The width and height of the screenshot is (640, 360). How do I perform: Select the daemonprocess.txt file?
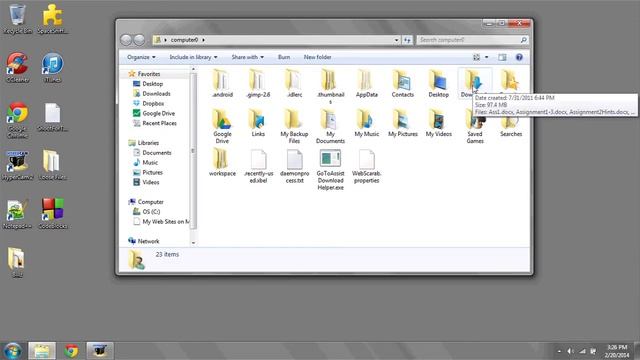pos(294,166)
